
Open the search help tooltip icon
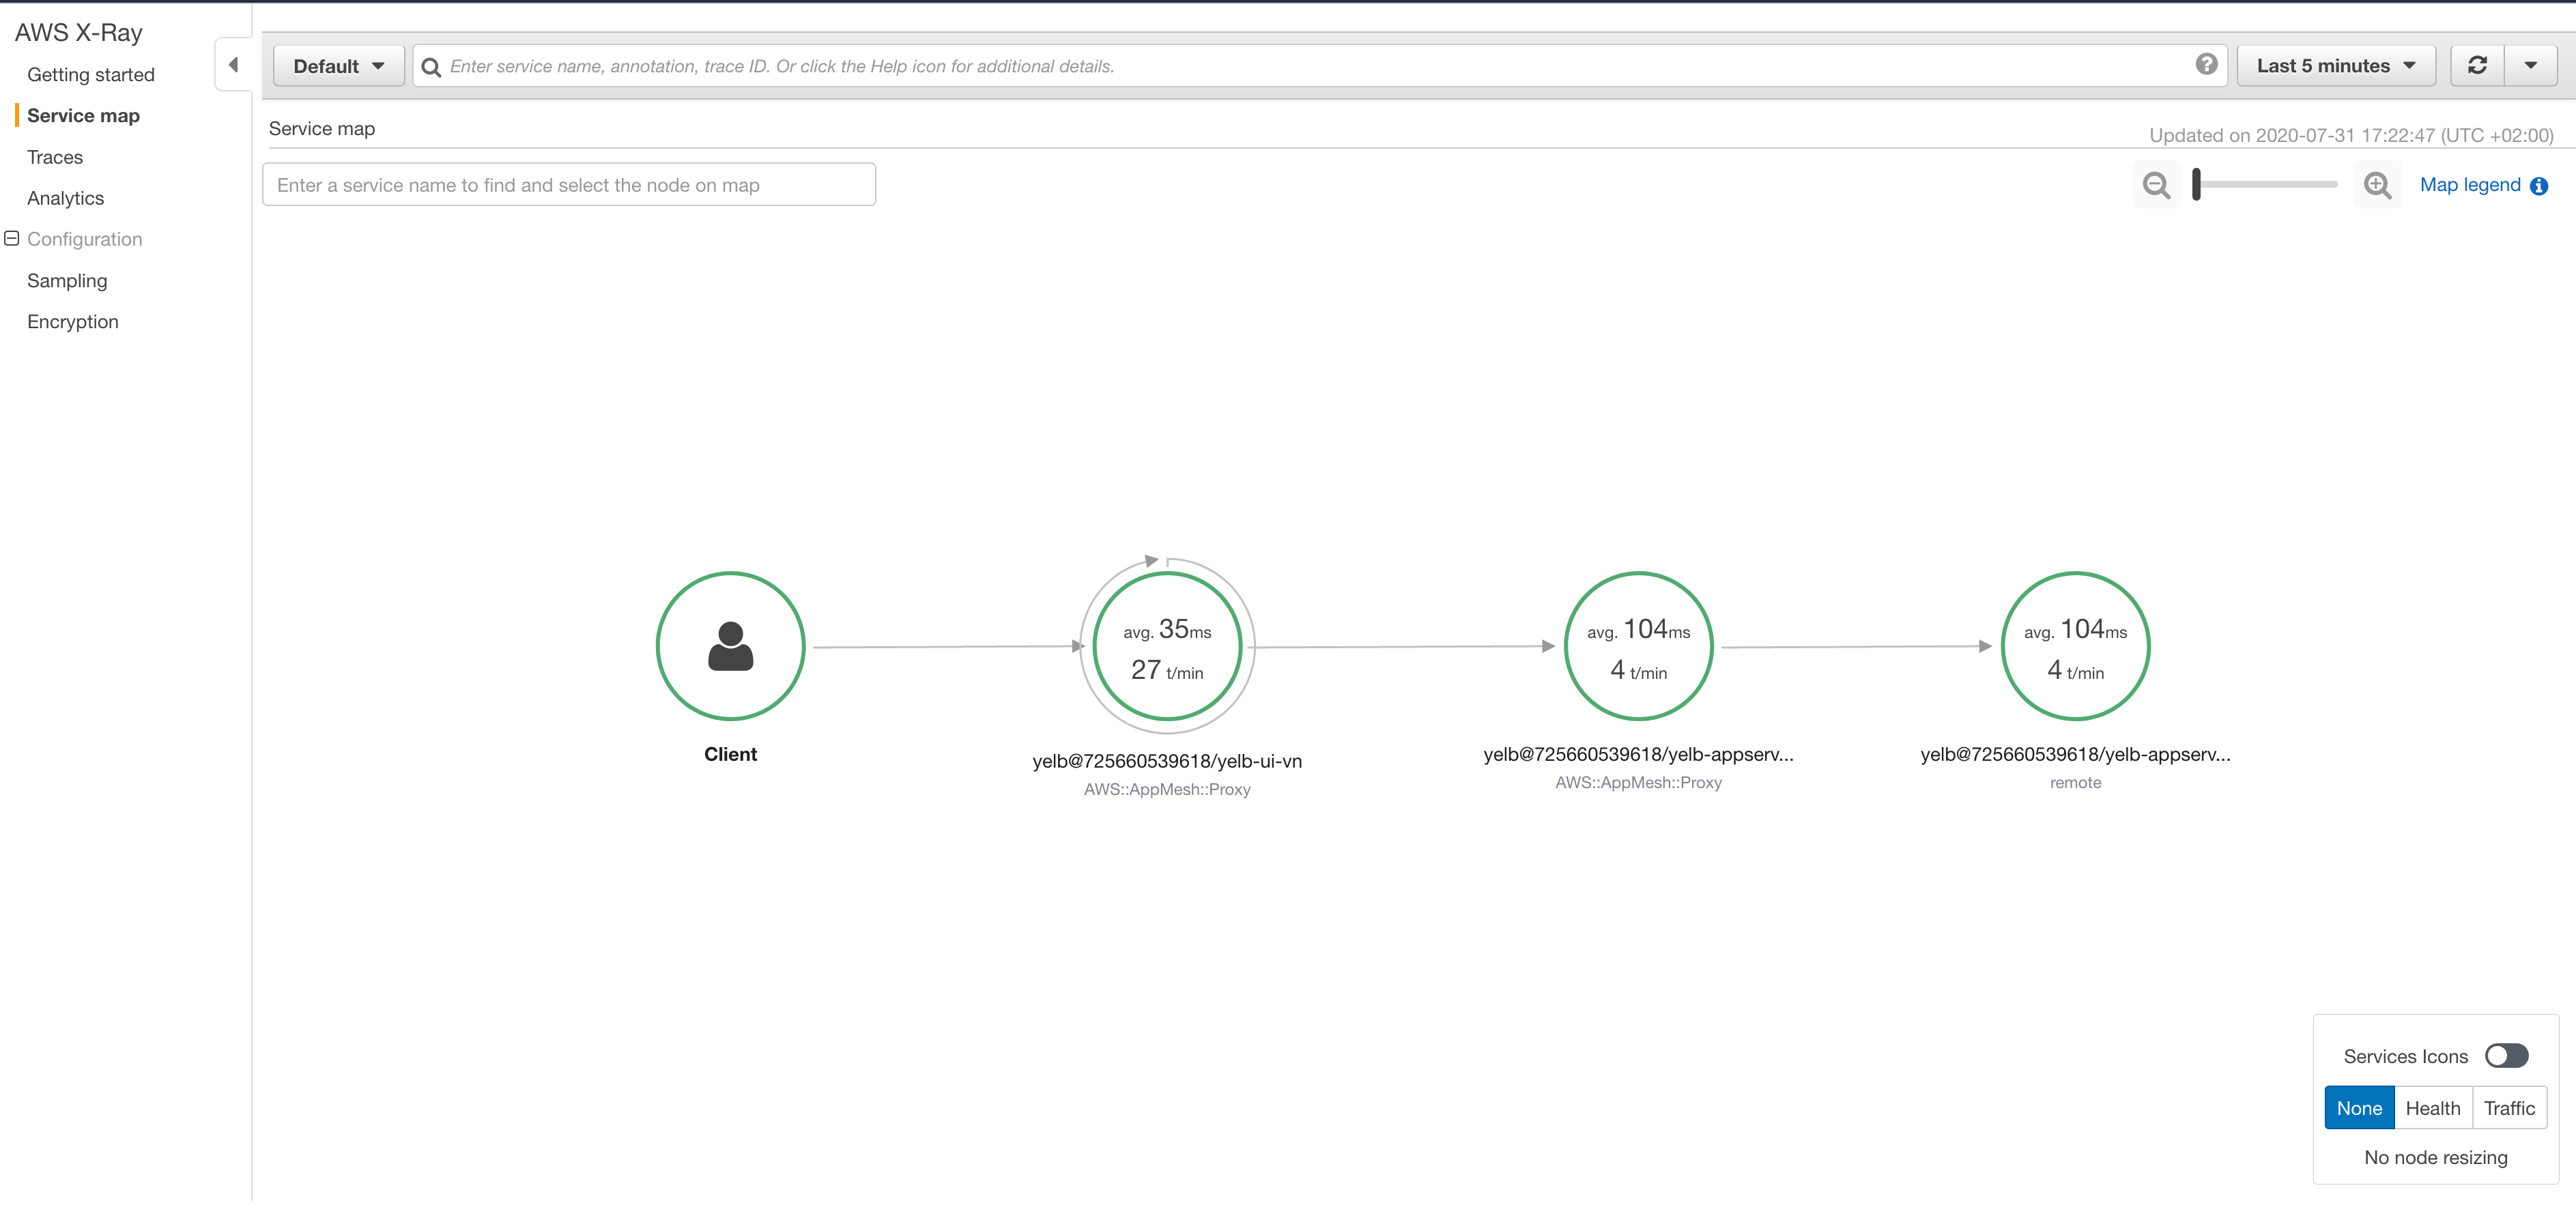(x=2206, y=64)
